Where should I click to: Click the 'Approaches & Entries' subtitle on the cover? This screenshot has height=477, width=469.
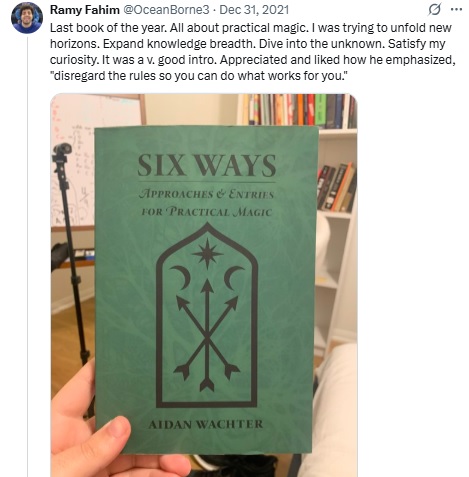point(206,194)
